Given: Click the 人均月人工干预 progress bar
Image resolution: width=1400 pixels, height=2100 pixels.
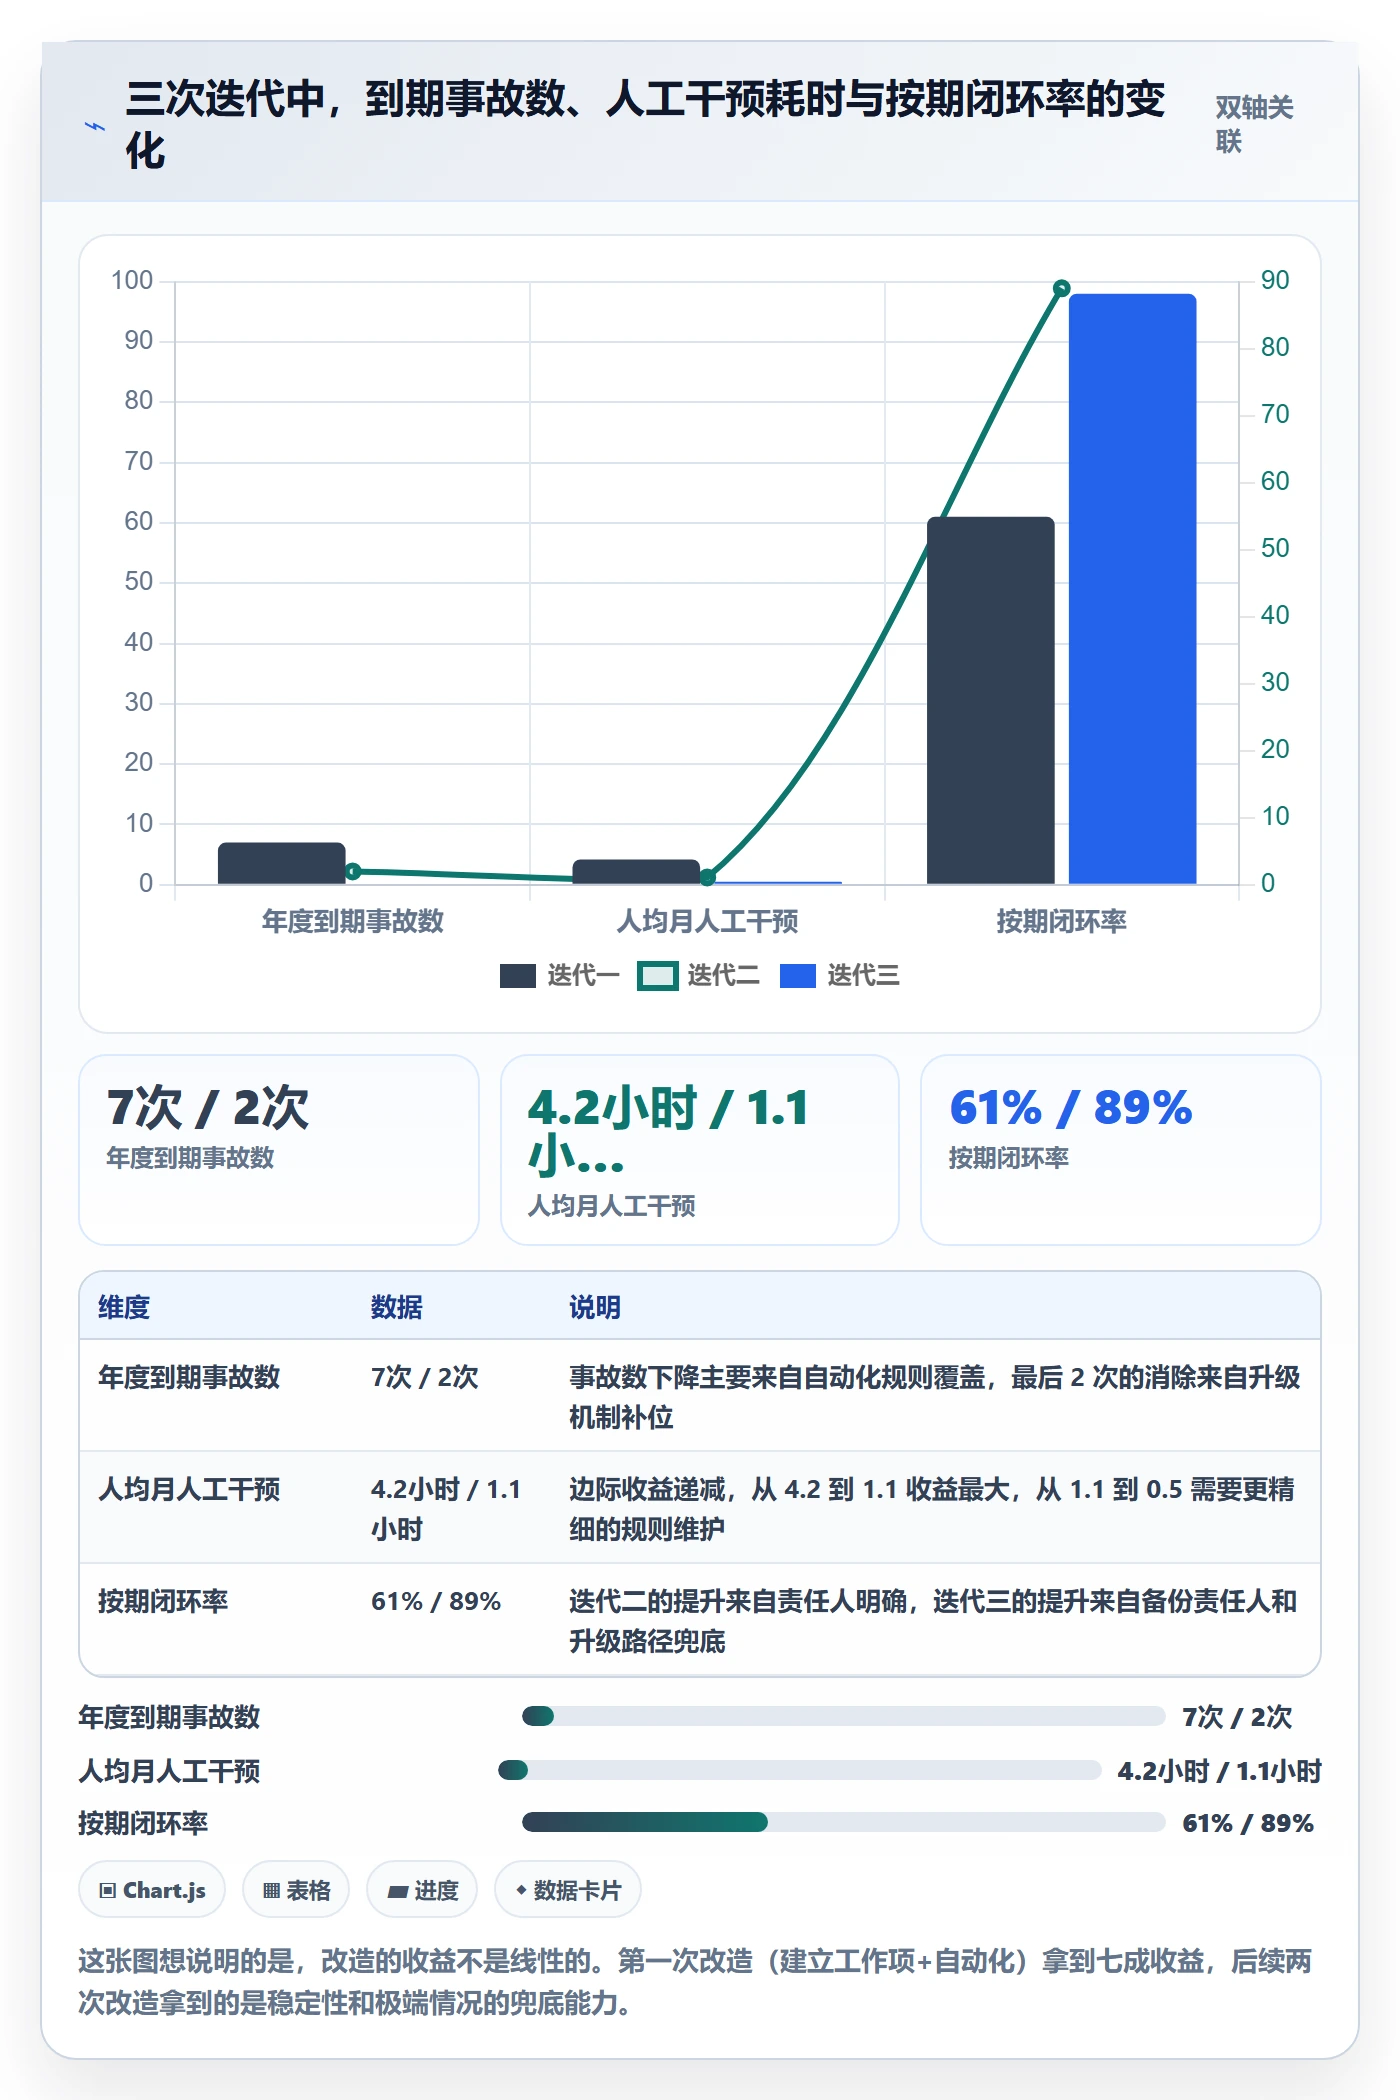Looking at the screenshot, I should (799, 1770).
